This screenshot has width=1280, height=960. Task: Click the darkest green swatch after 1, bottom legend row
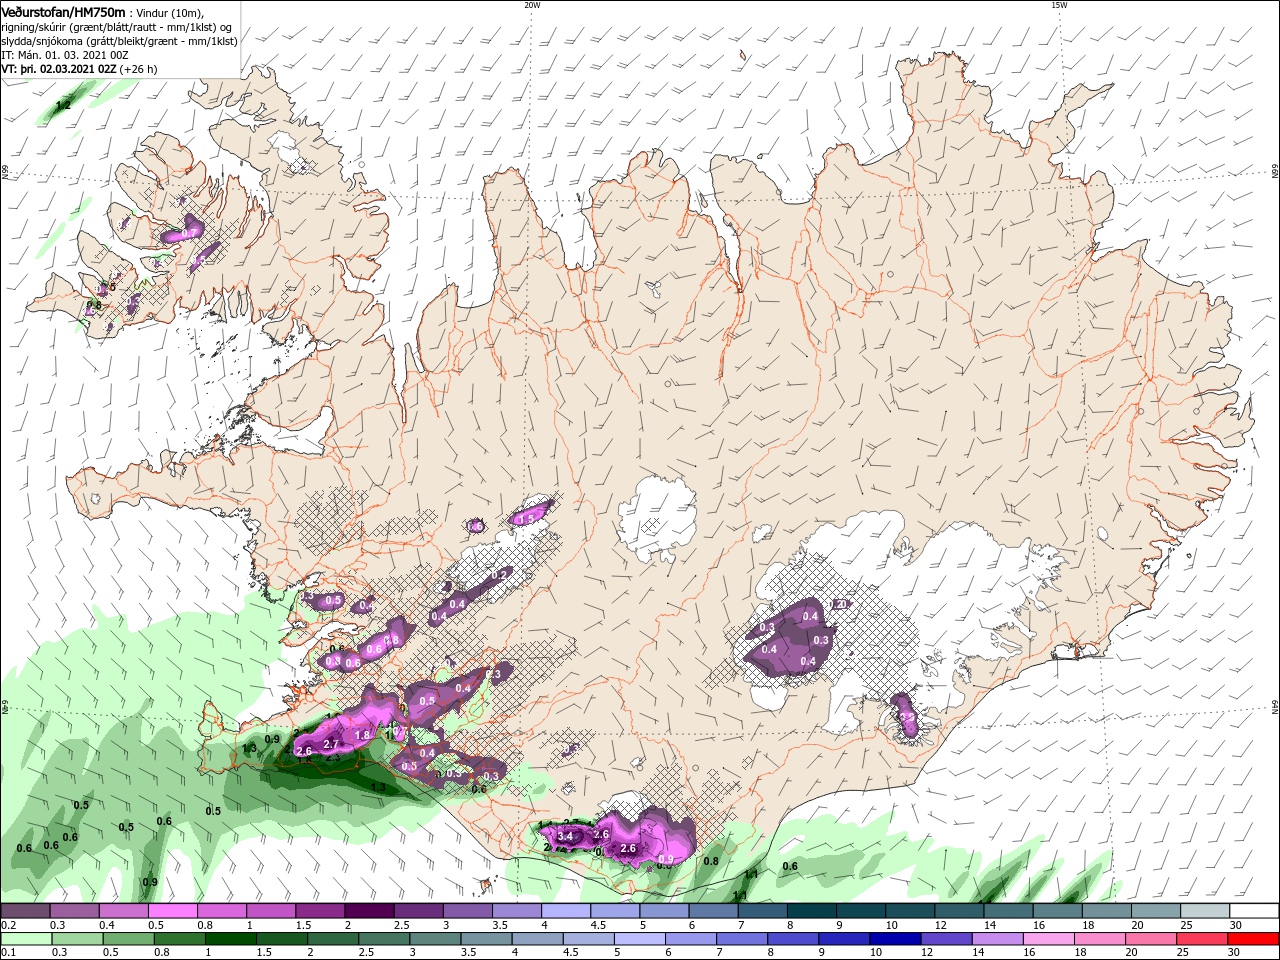231,939
